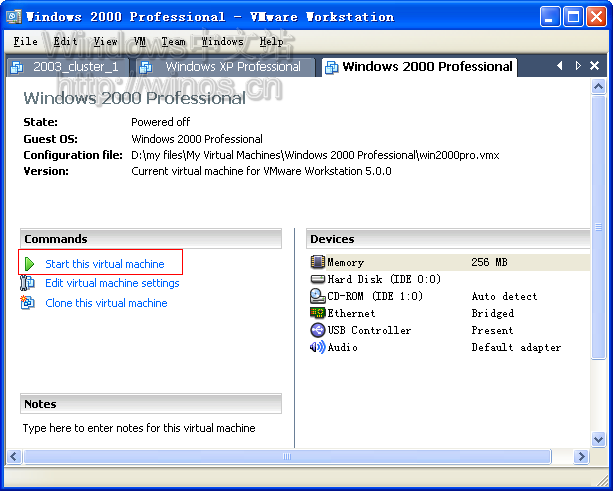Click the horizontal scrollbar thumb
613x491 pixels.
tap(287, 456)
